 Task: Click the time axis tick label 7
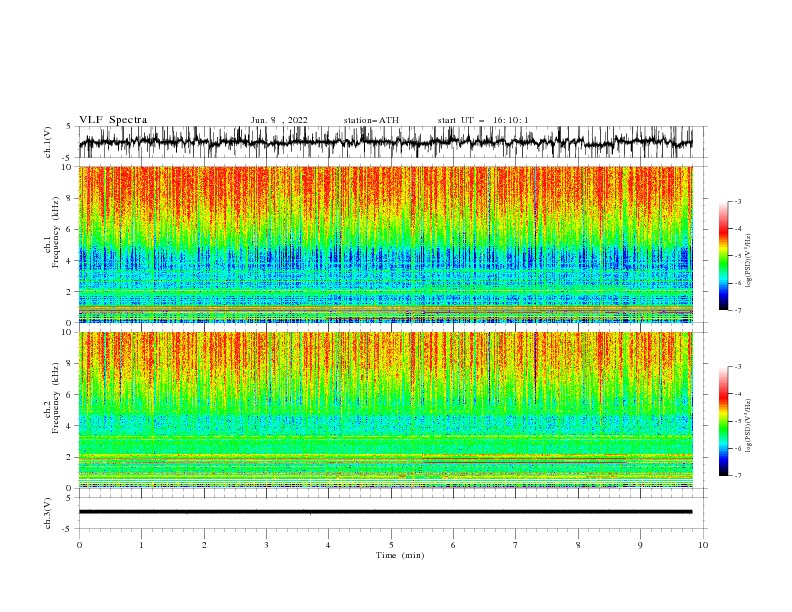[x=516, y=545]
